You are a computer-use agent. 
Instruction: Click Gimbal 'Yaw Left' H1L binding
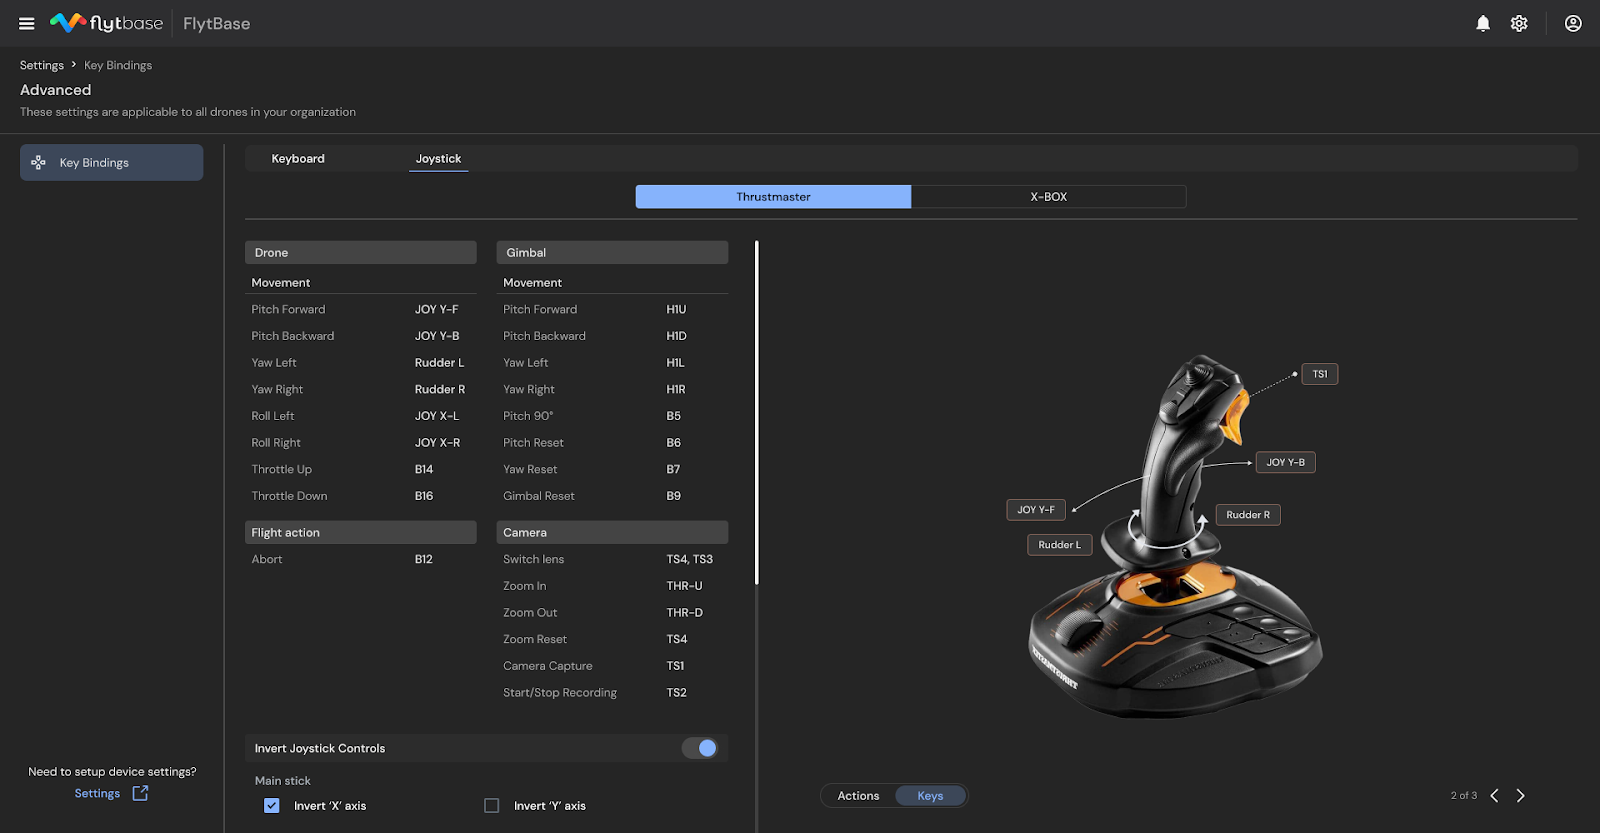click(x=675, y=363)
